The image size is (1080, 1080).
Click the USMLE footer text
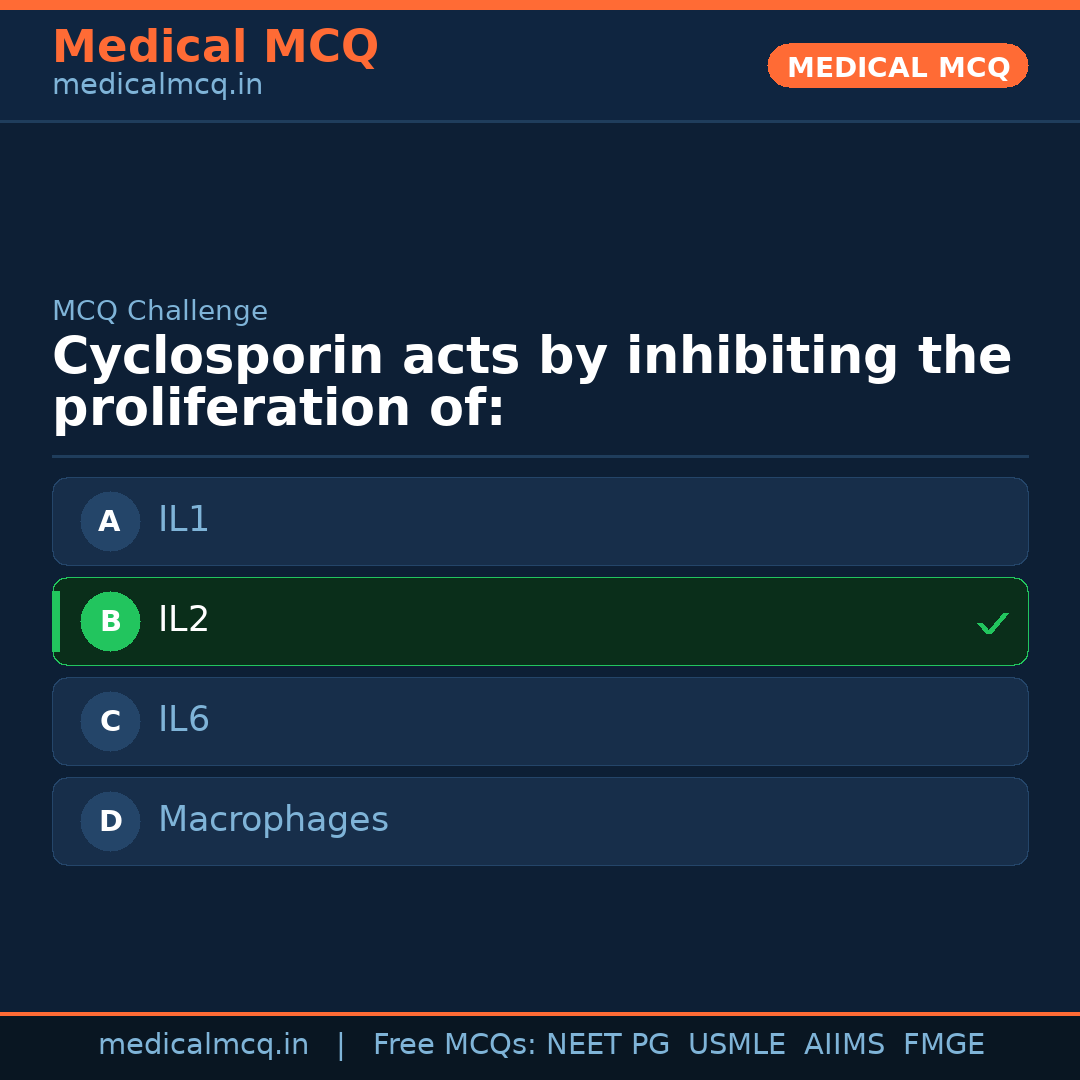pos(736,1045)
